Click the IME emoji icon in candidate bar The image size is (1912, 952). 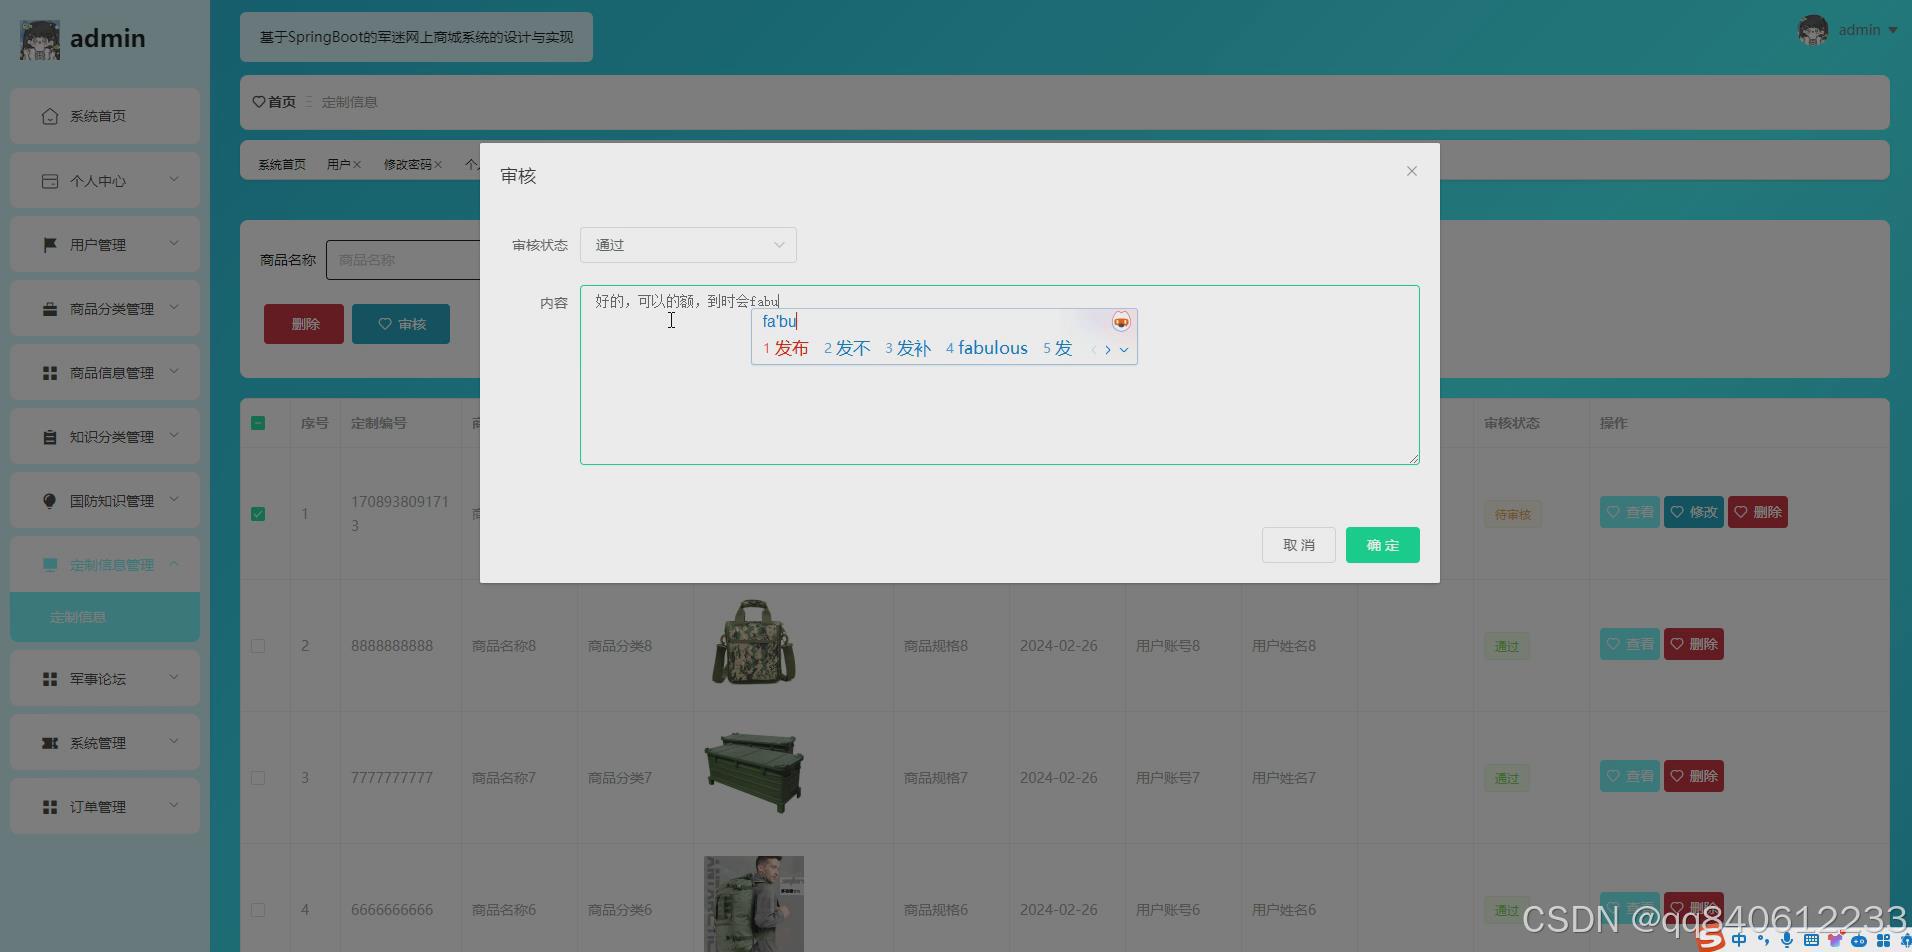click(x=1121, y=321)
